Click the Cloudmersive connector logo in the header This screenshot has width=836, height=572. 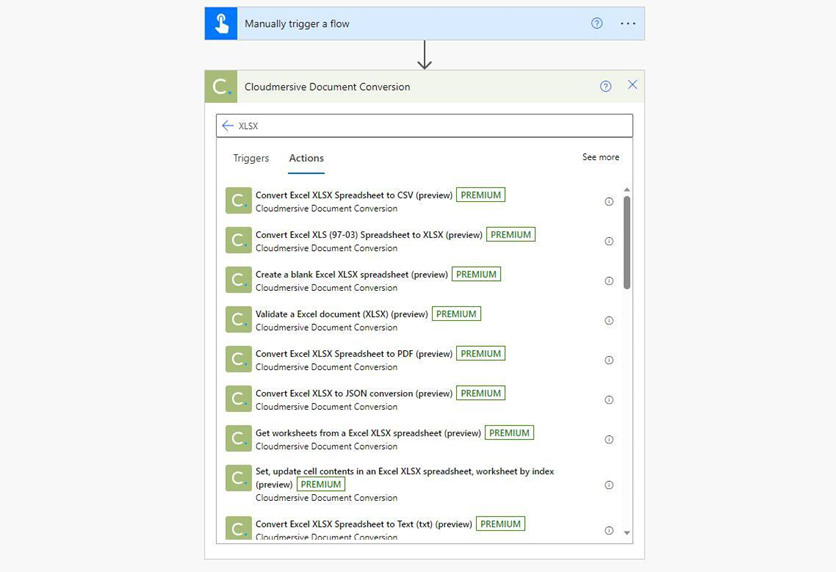coord(221,86)
